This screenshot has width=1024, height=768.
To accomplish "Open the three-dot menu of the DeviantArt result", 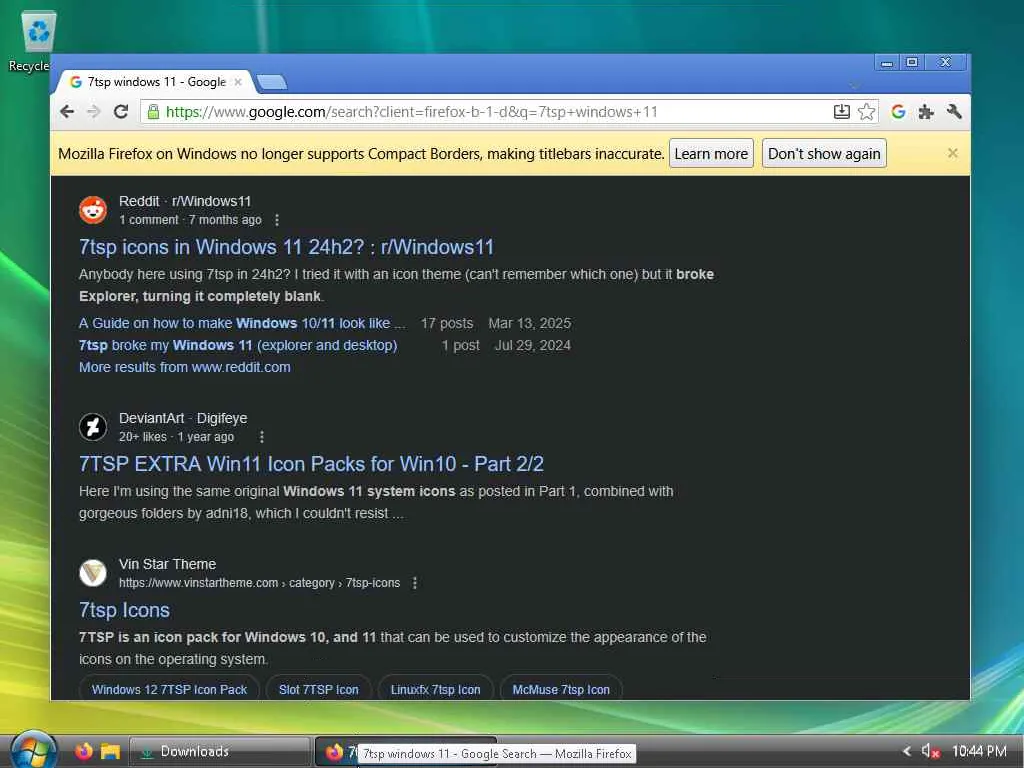I will [x=262, y=437].
